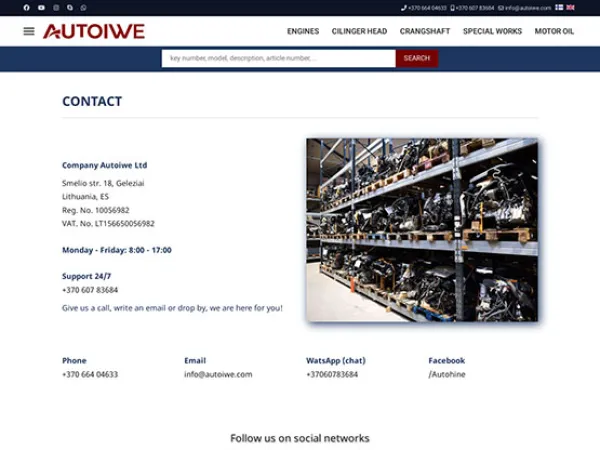Image resolution: width=600 pixels, height=450 pixels.
Task: Open the hamburger menu beside the logo
Action: pyautogui.click(x=29, y=31)
